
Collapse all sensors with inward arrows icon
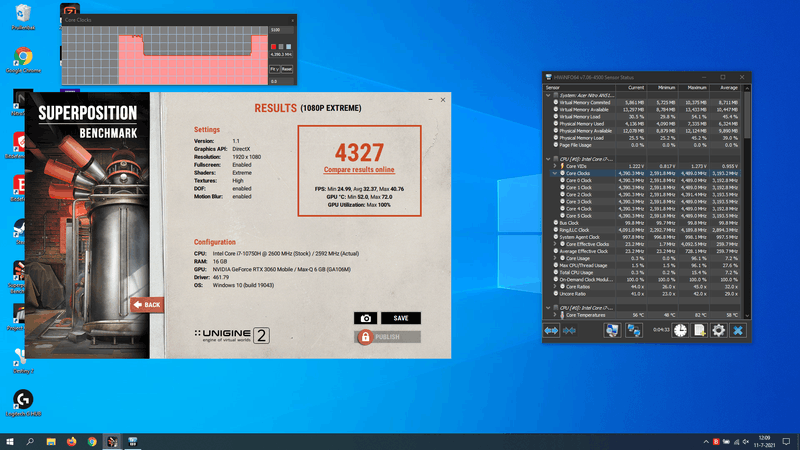pos(569,331)
